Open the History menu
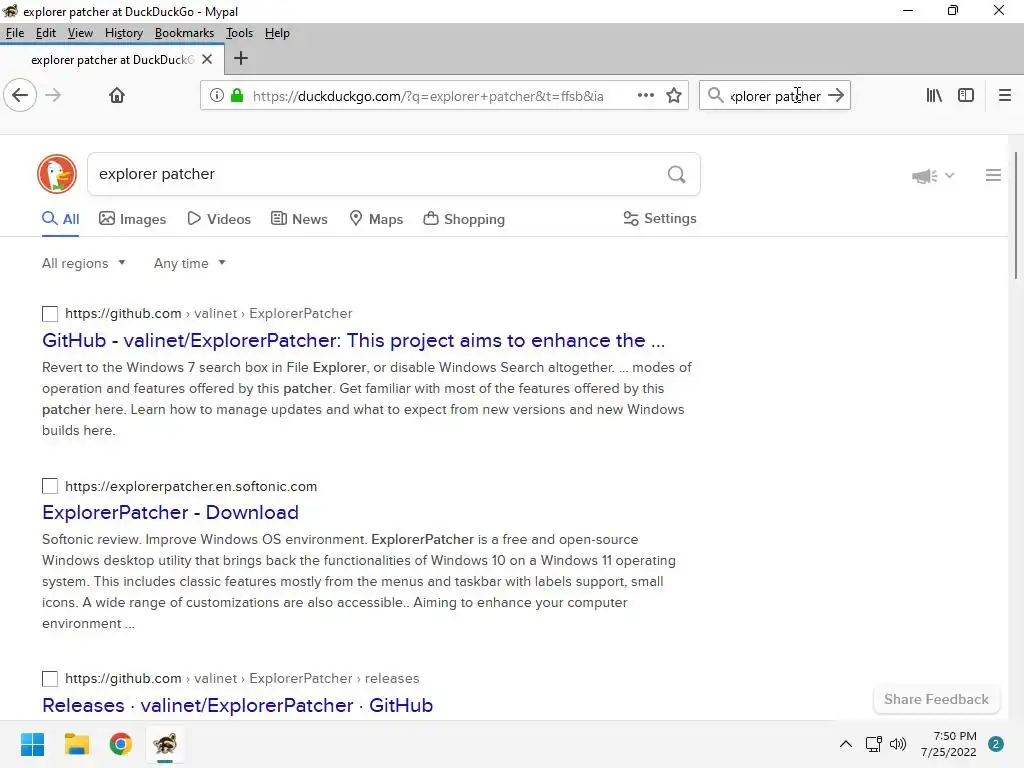 [x=123, y=33]
